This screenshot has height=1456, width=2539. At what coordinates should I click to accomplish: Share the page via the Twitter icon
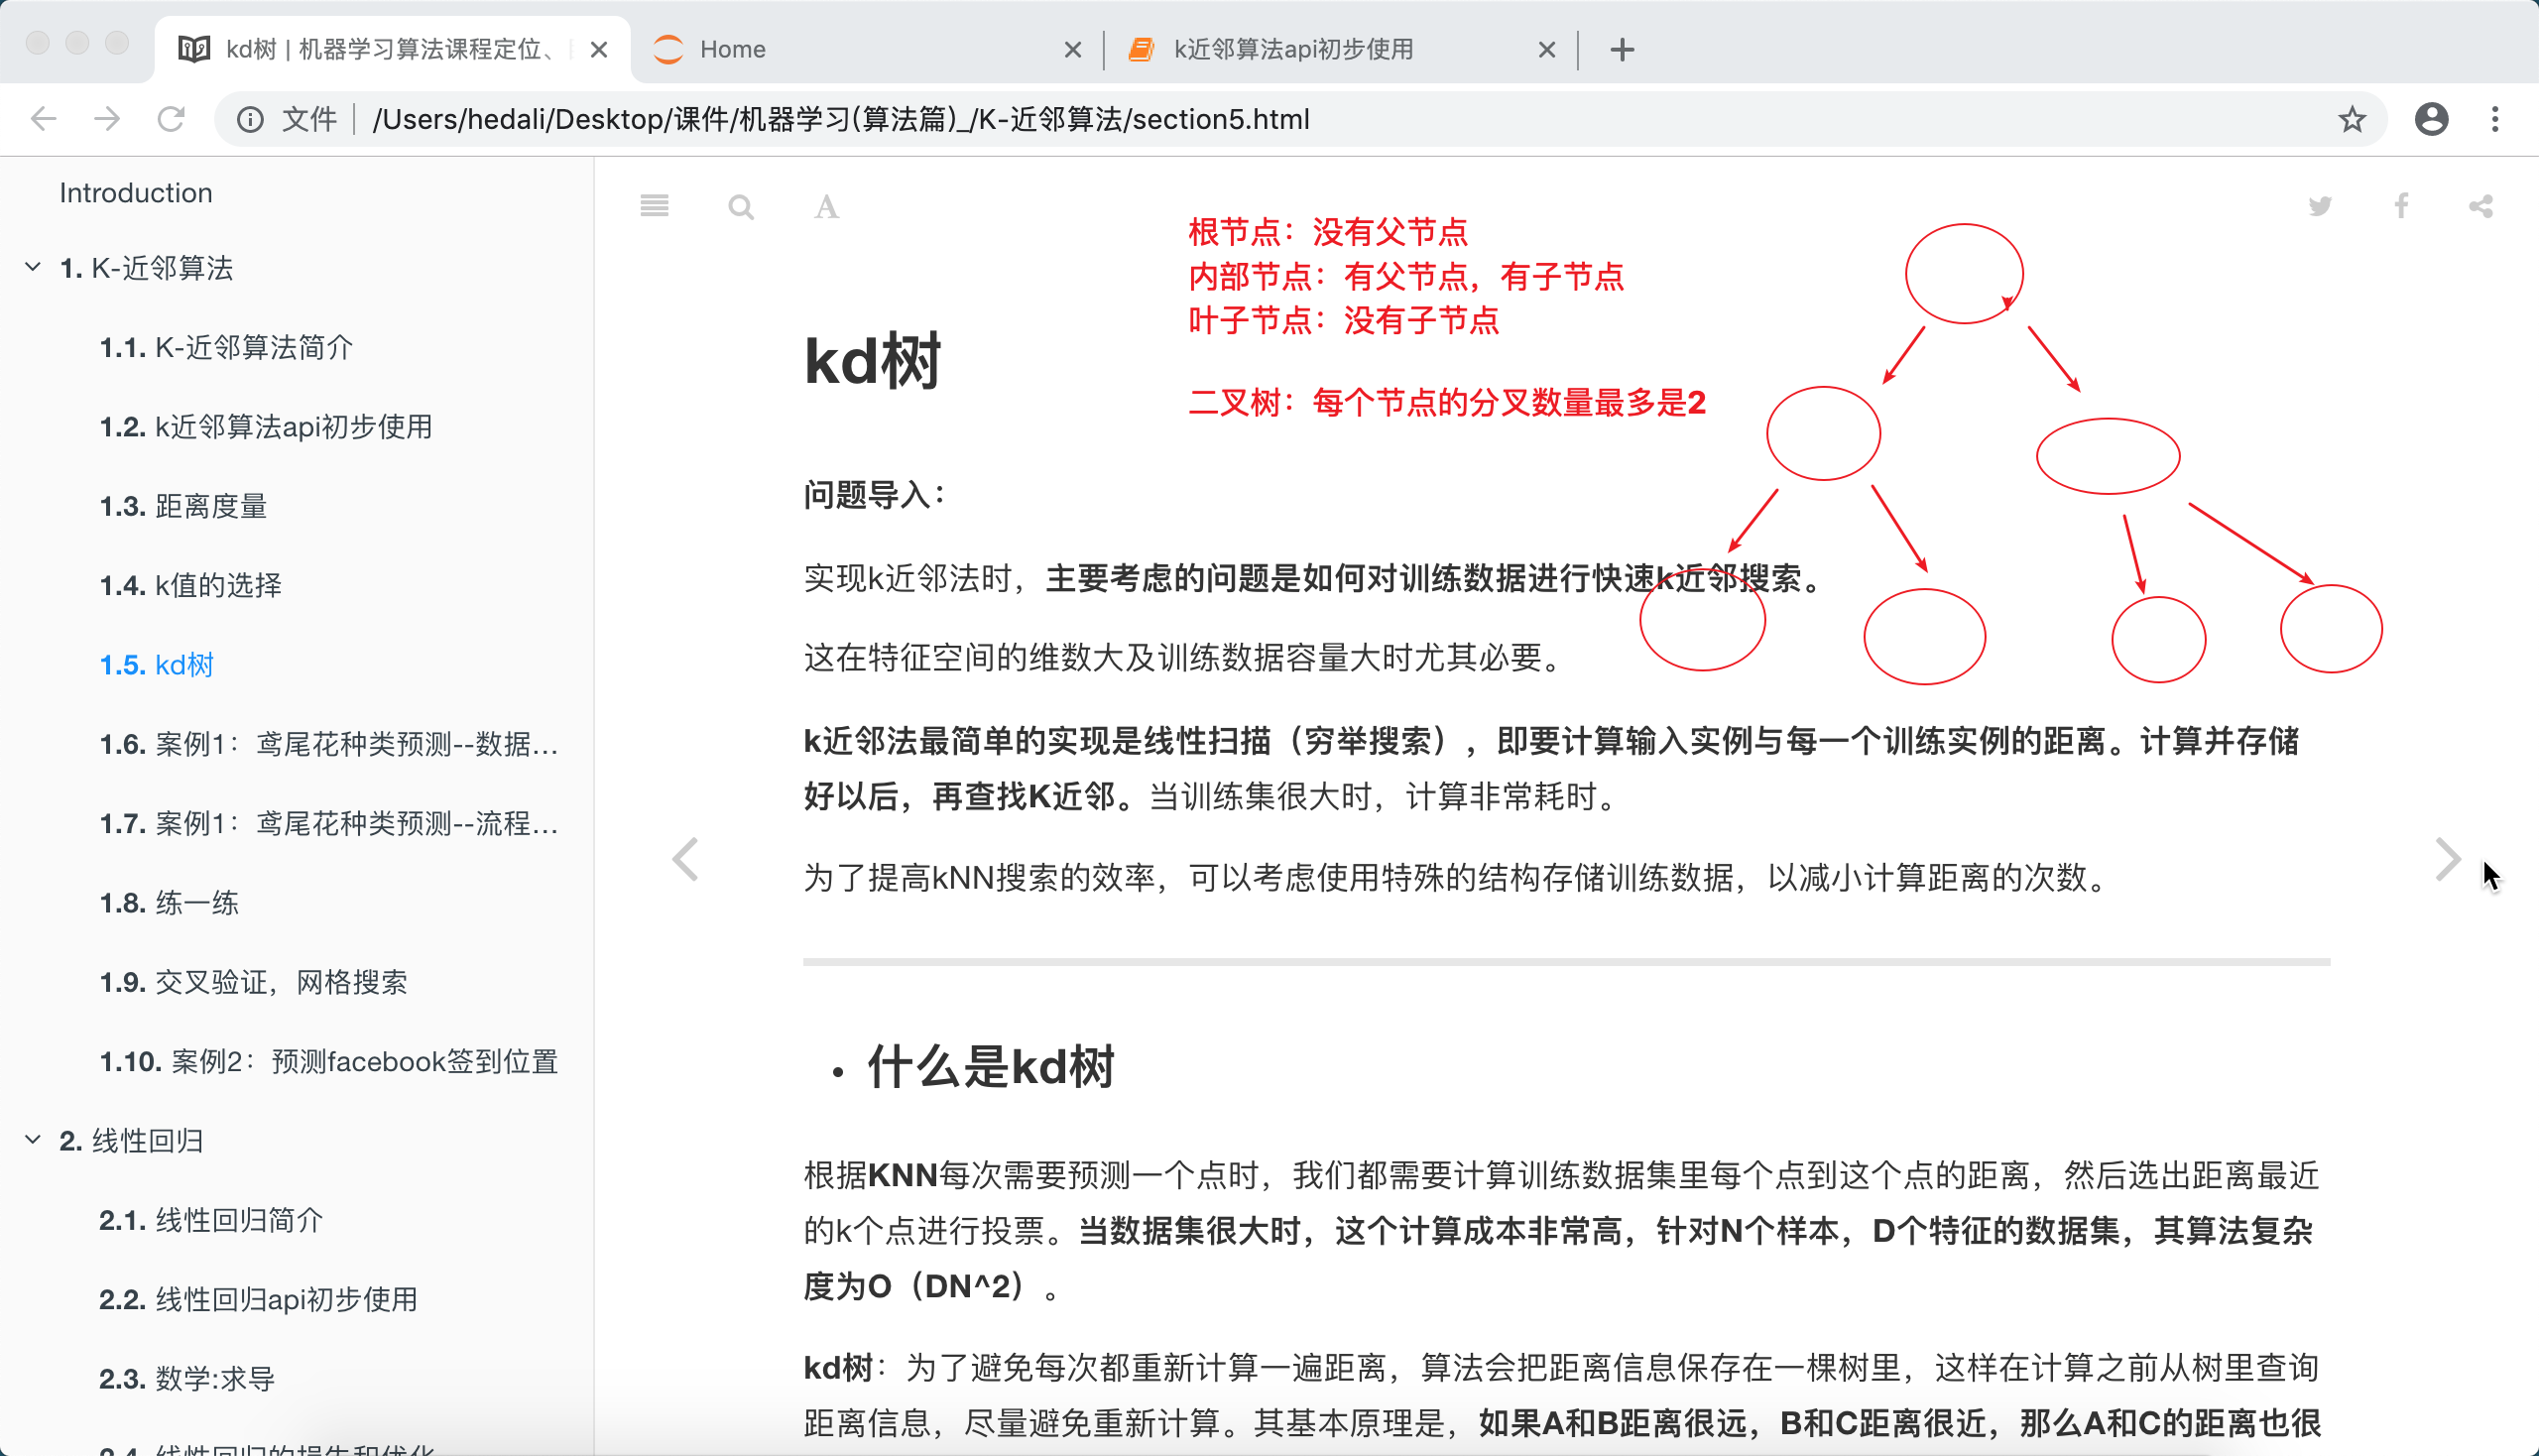tap(2319, 206)
